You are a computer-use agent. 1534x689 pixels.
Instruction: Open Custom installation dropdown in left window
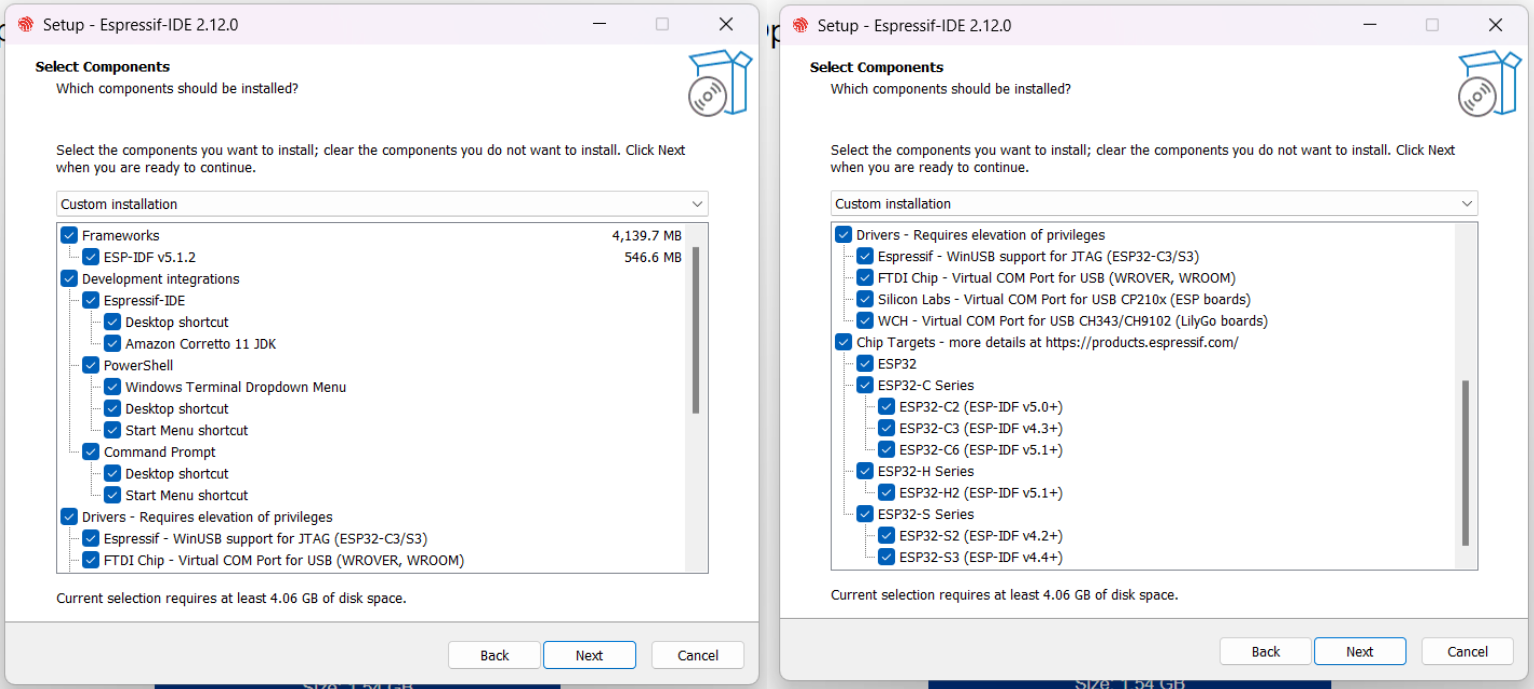382,204
